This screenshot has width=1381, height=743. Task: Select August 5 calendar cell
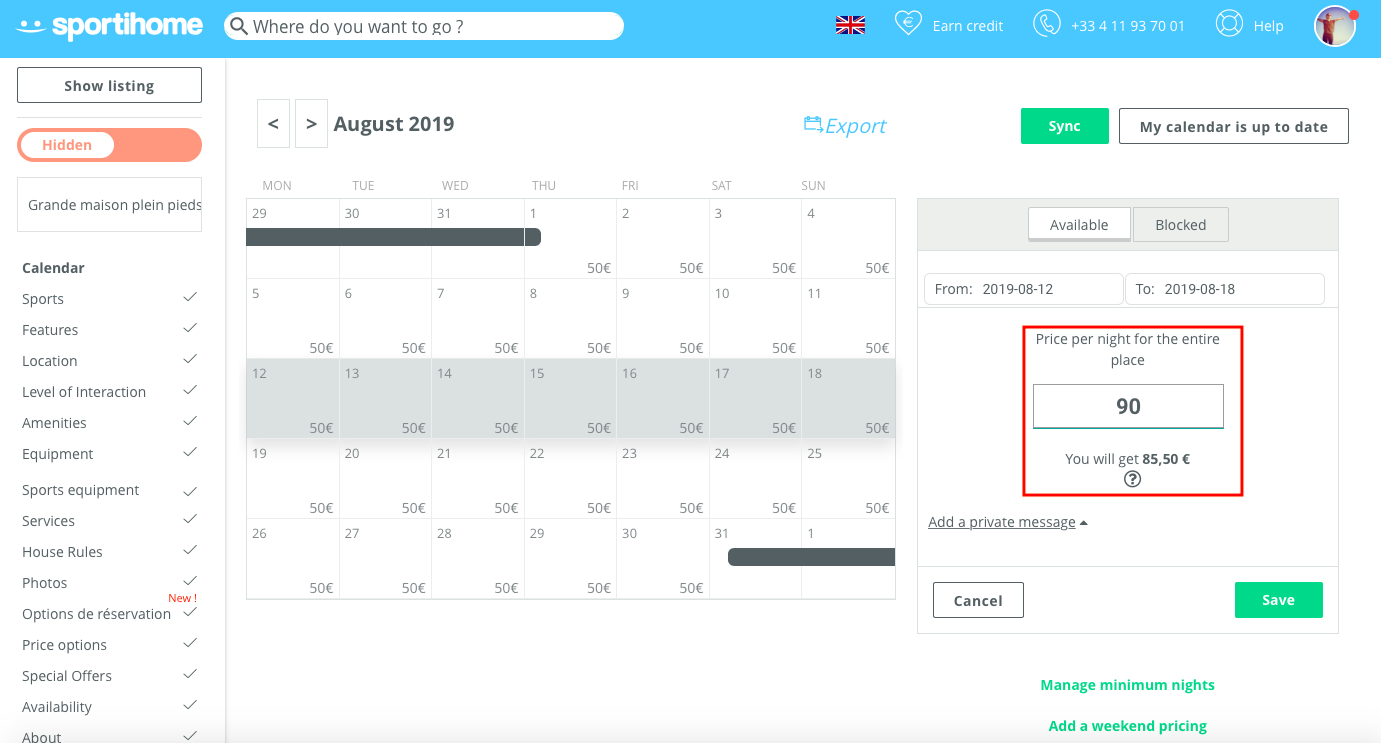(293, 319)
